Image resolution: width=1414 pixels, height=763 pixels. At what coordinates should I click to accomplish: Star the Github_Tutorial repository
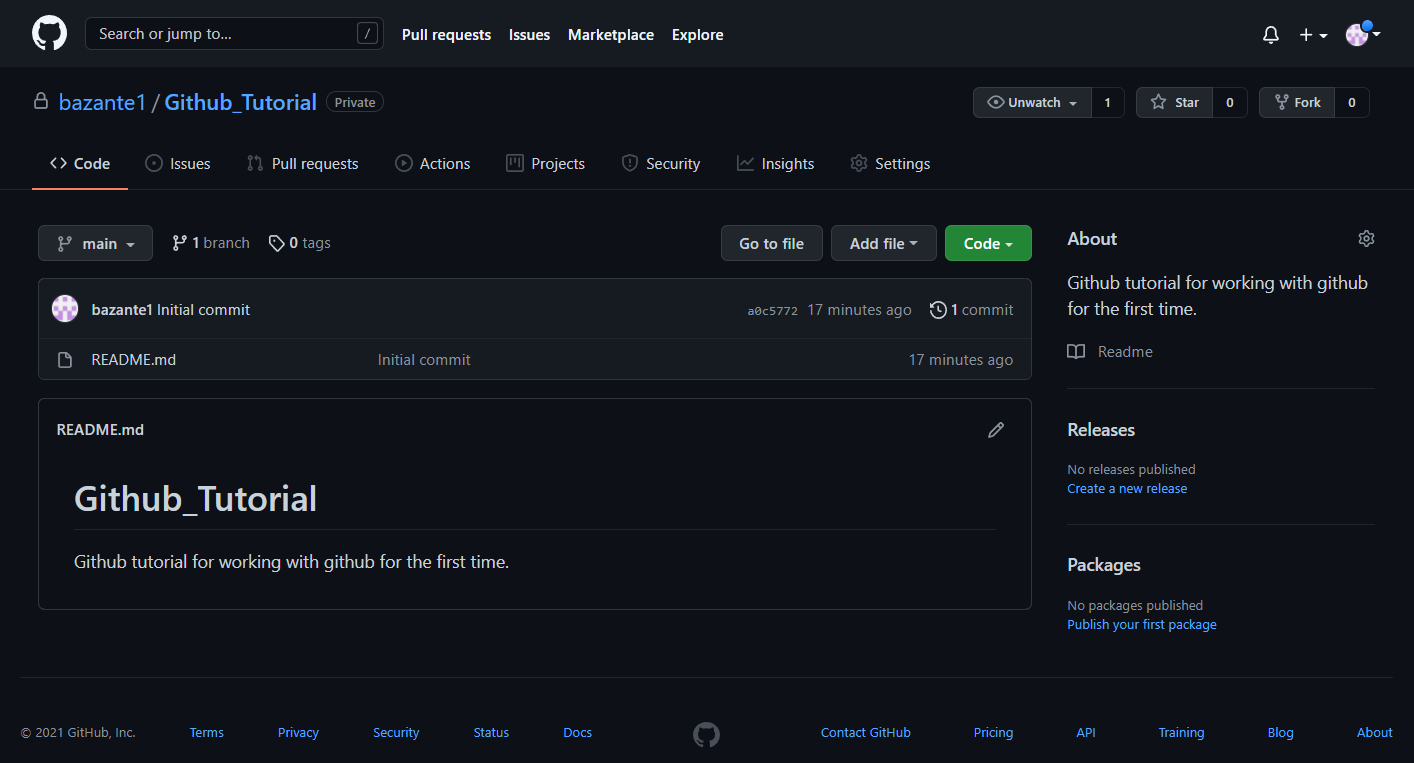1174,102
